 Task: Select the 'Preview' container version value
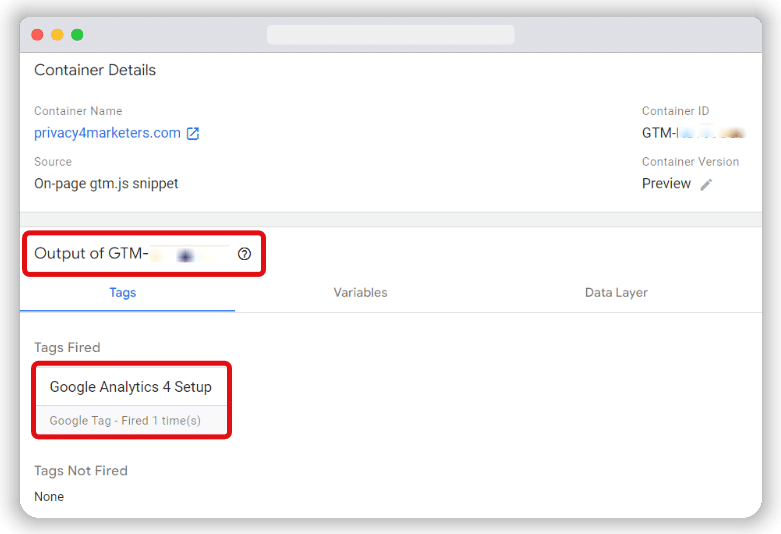click(666, 183)
